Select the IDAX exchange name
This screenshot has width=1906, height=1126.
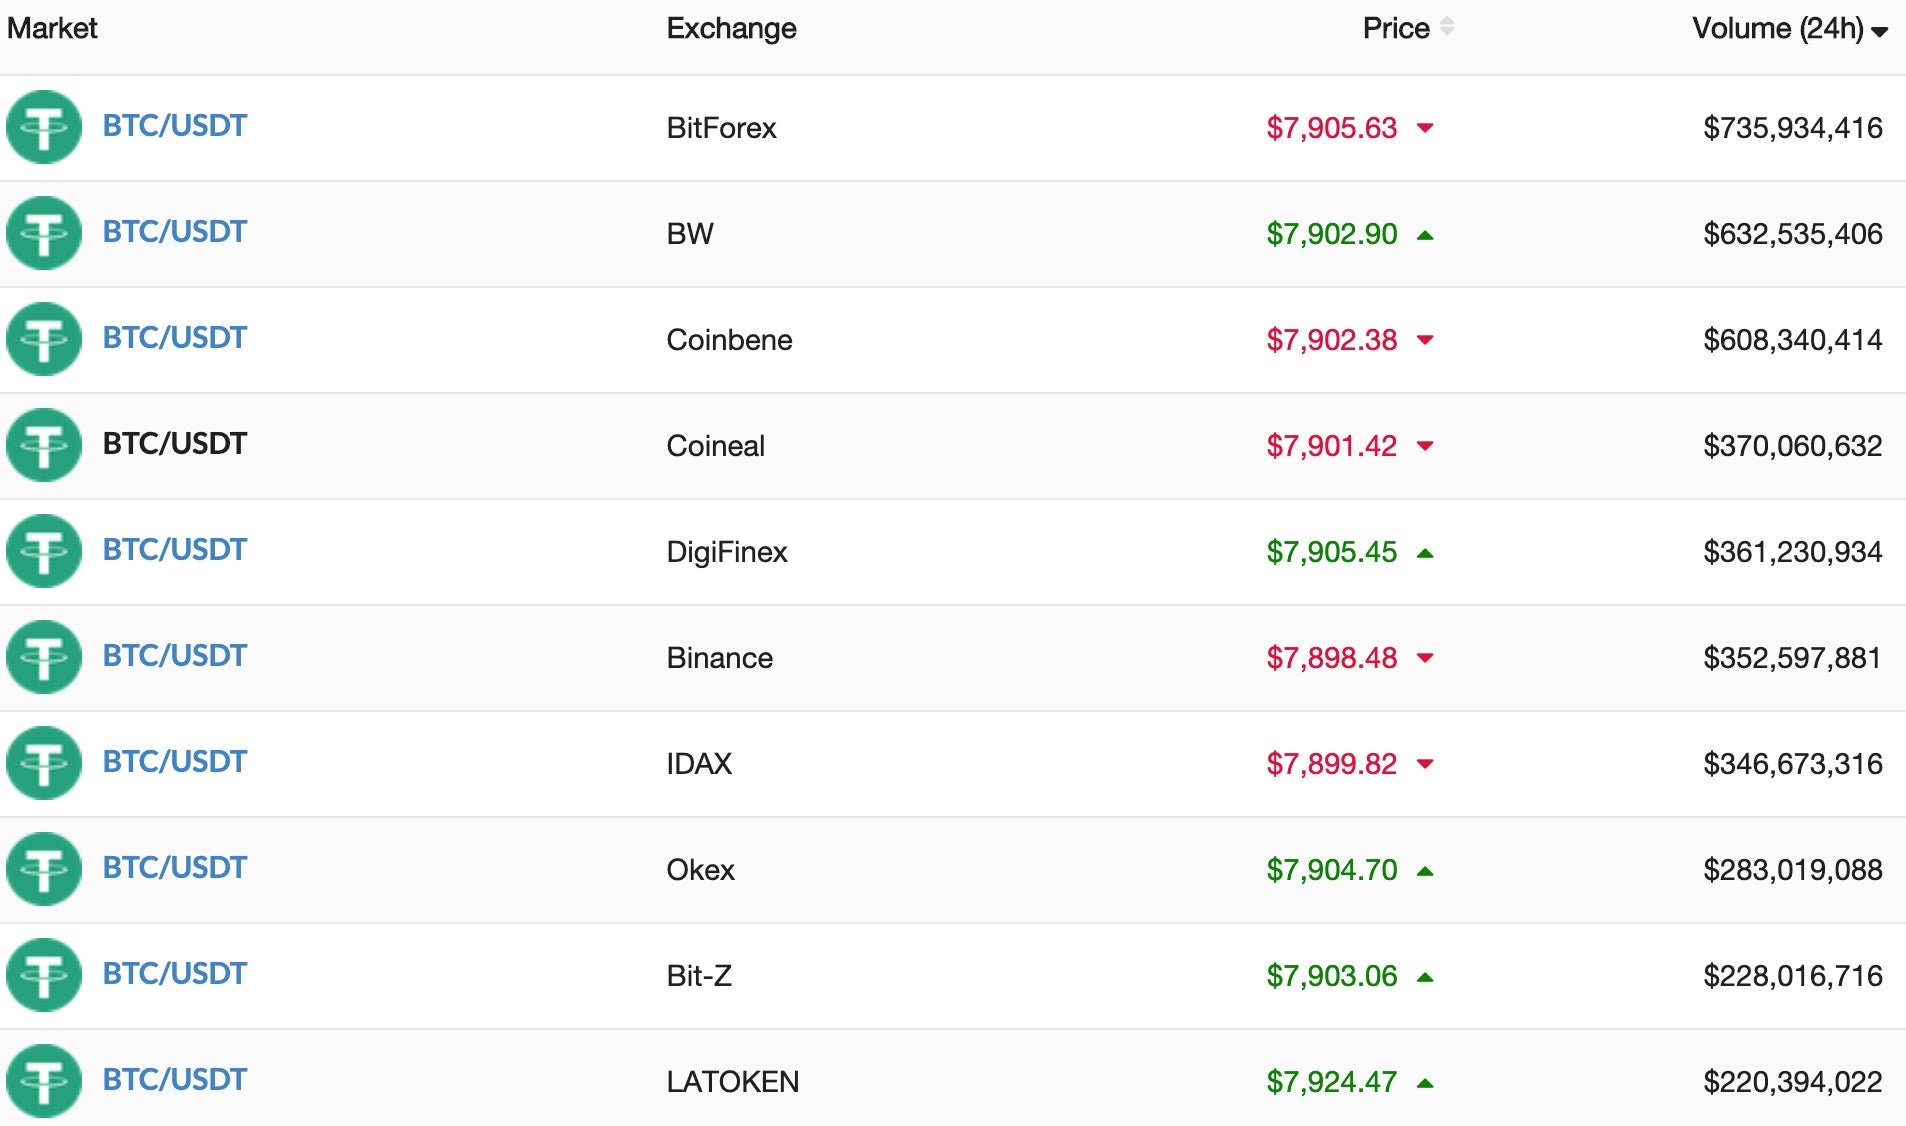tap(699, 764)
